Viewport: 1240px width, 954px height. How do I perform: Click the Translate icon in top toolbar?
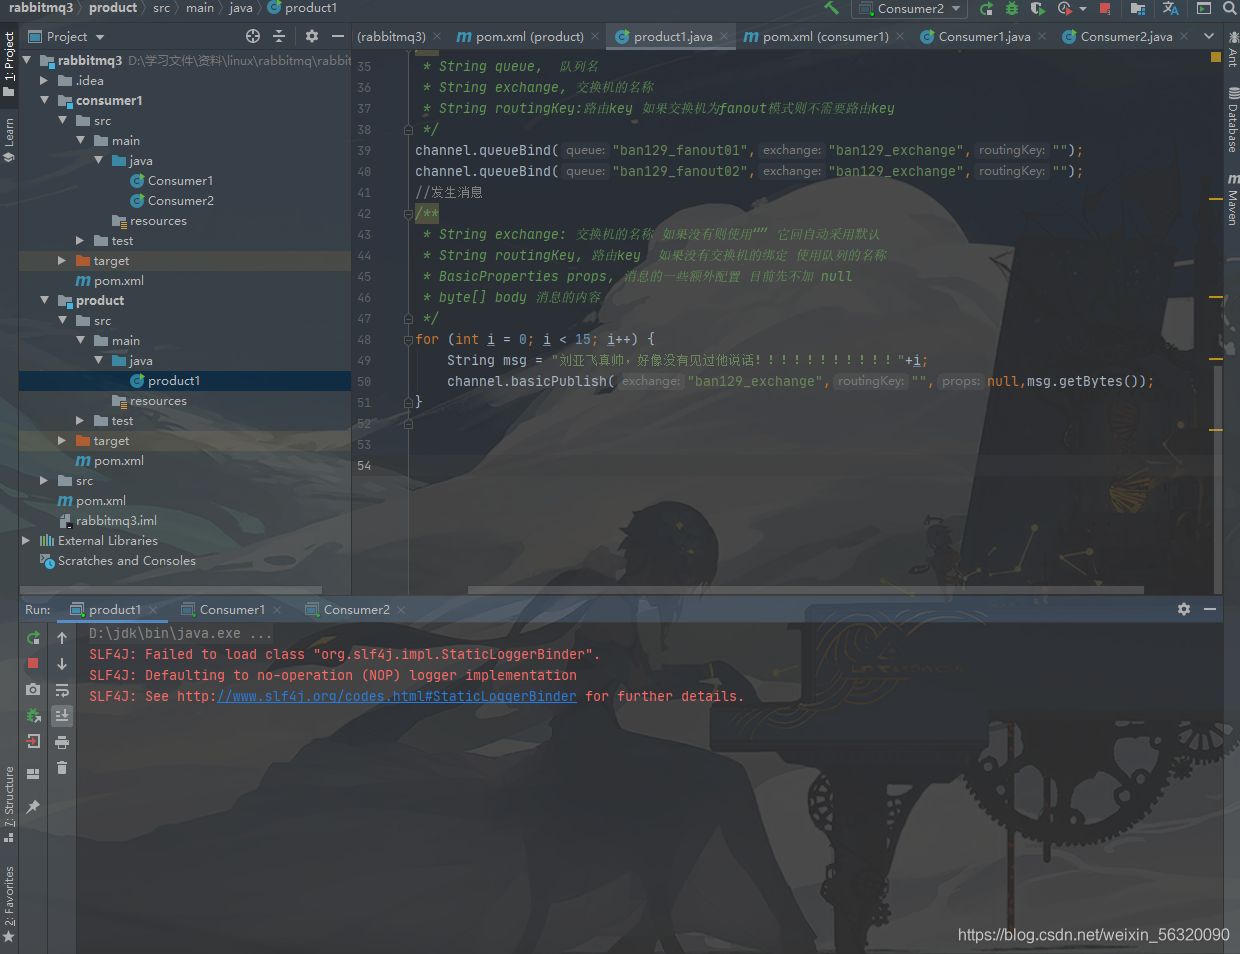coord(1170,8)
